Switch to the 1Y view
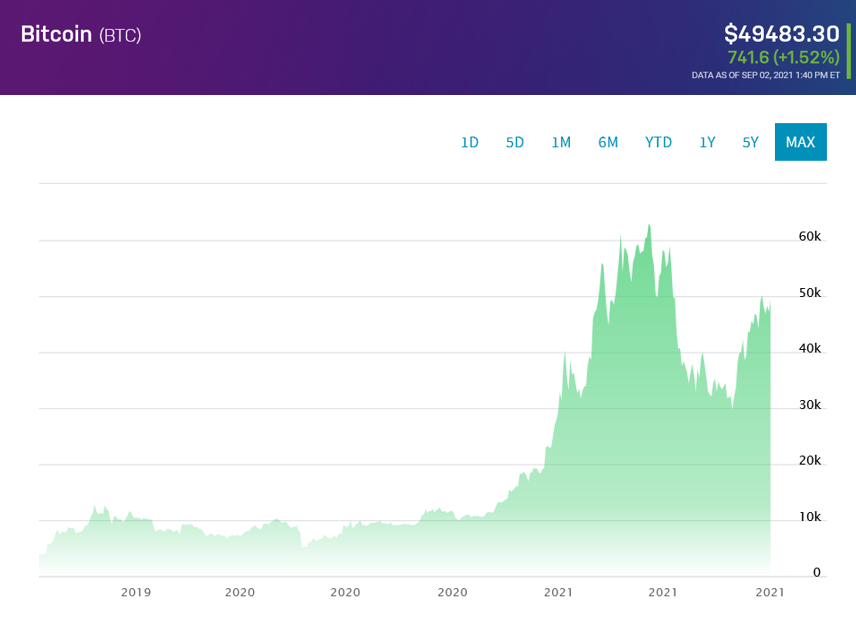 pos(707,142)
